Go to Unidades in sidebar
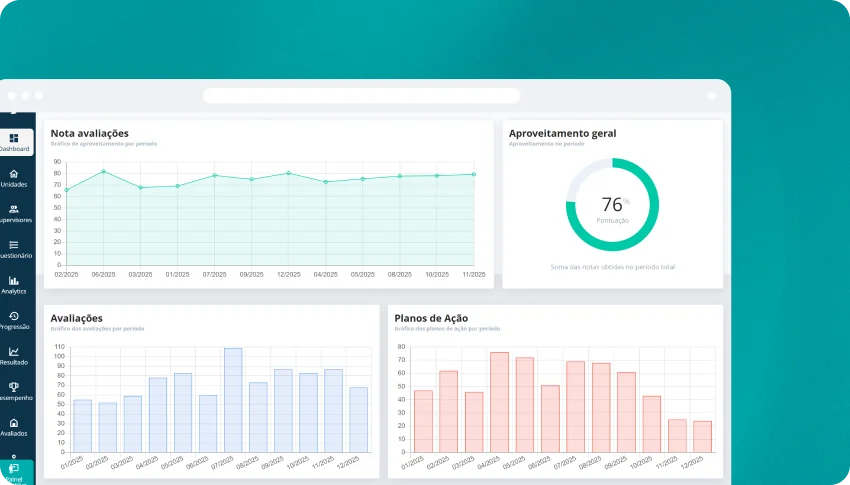The image size is (850, 485). tap(15, 178)
